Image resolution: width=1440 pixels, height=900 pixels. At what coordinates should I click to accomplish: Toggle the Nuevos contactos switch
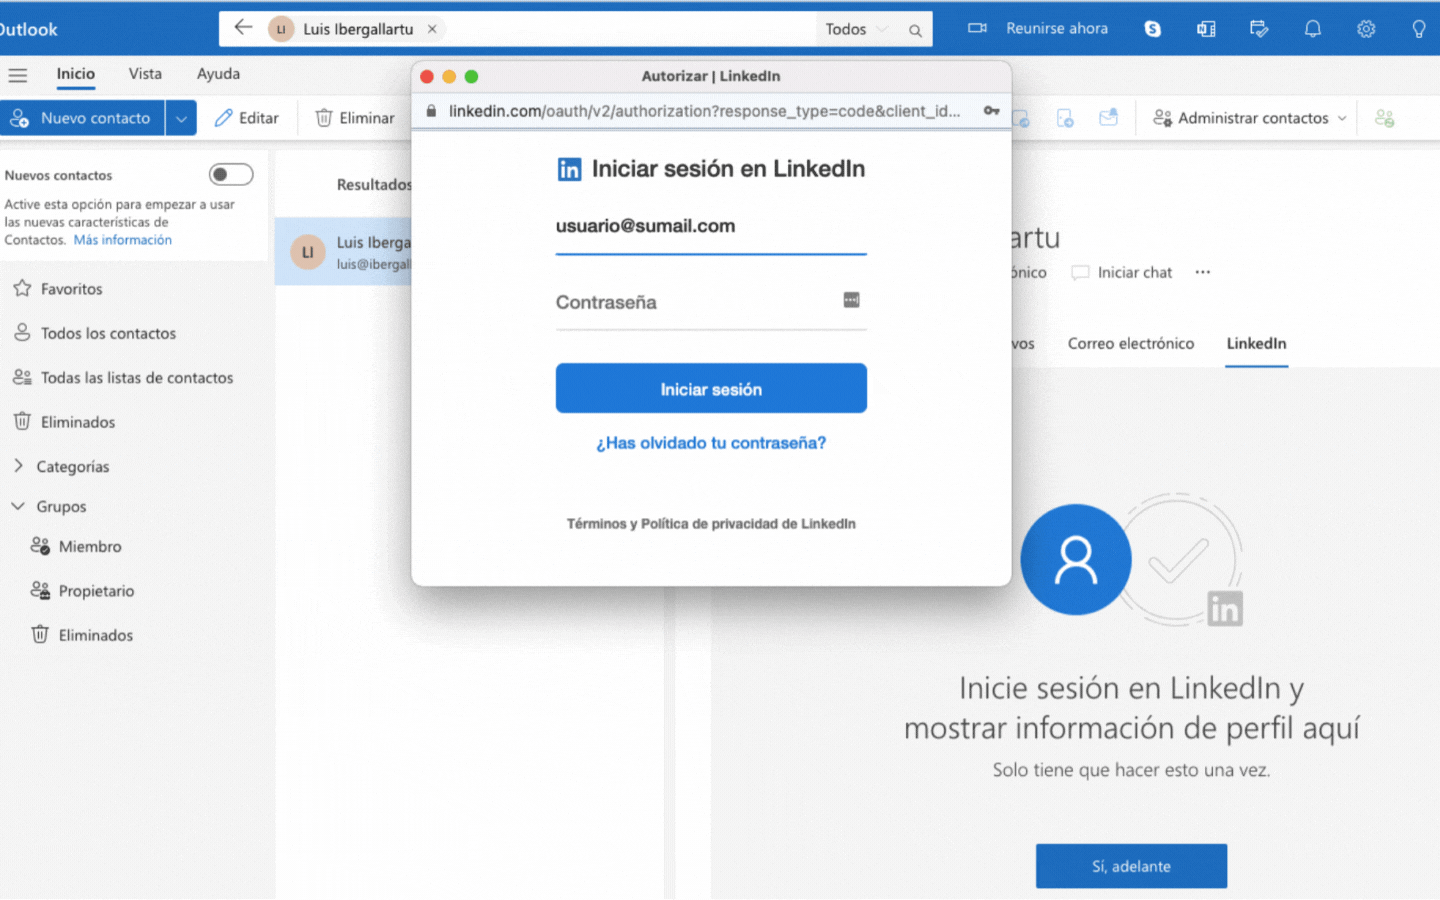(231, 174)
